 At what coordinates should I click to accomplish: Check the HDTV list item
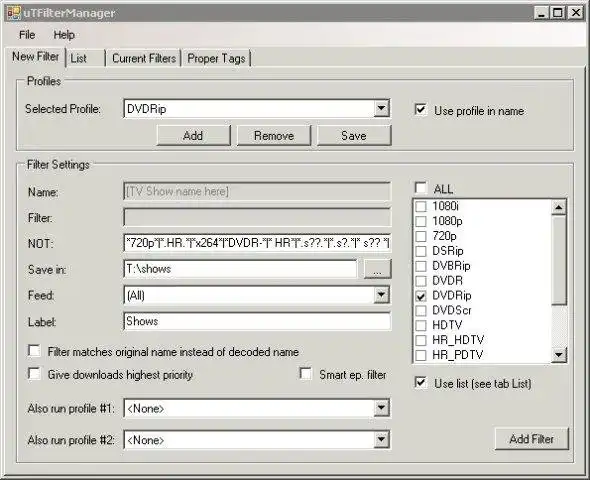click(x=421, y=325)
